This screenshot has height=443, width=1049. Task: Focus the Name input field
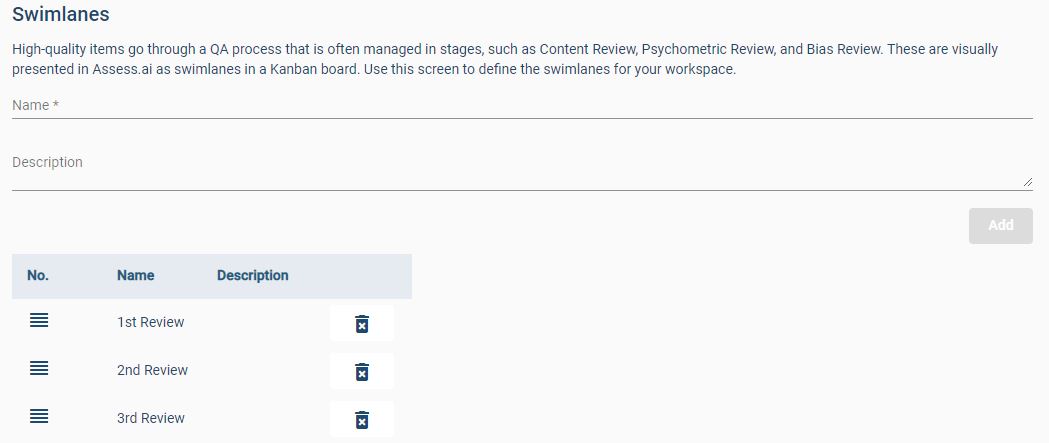coord(520,105)
